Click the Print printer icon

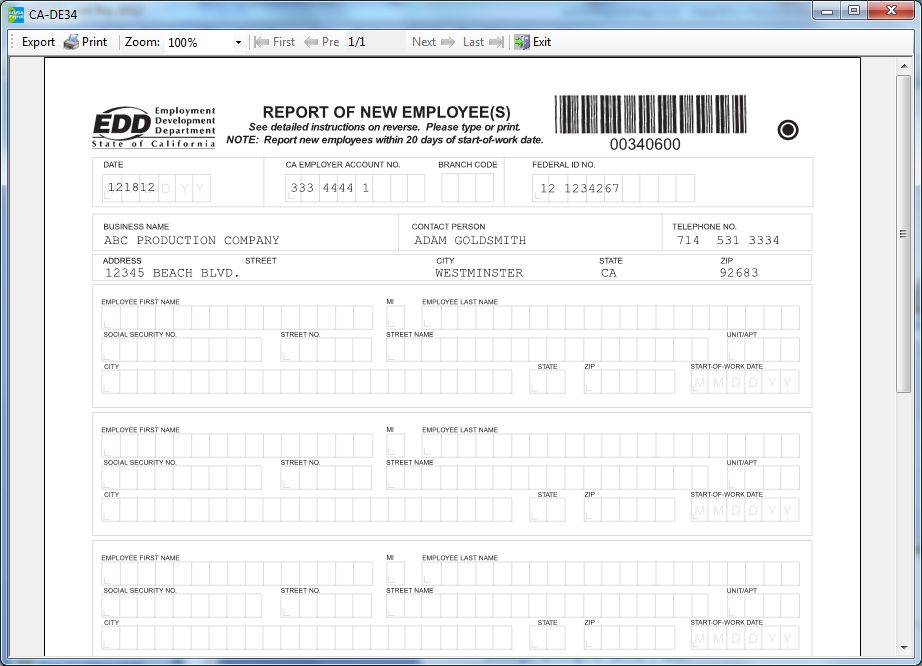[71, 42]
